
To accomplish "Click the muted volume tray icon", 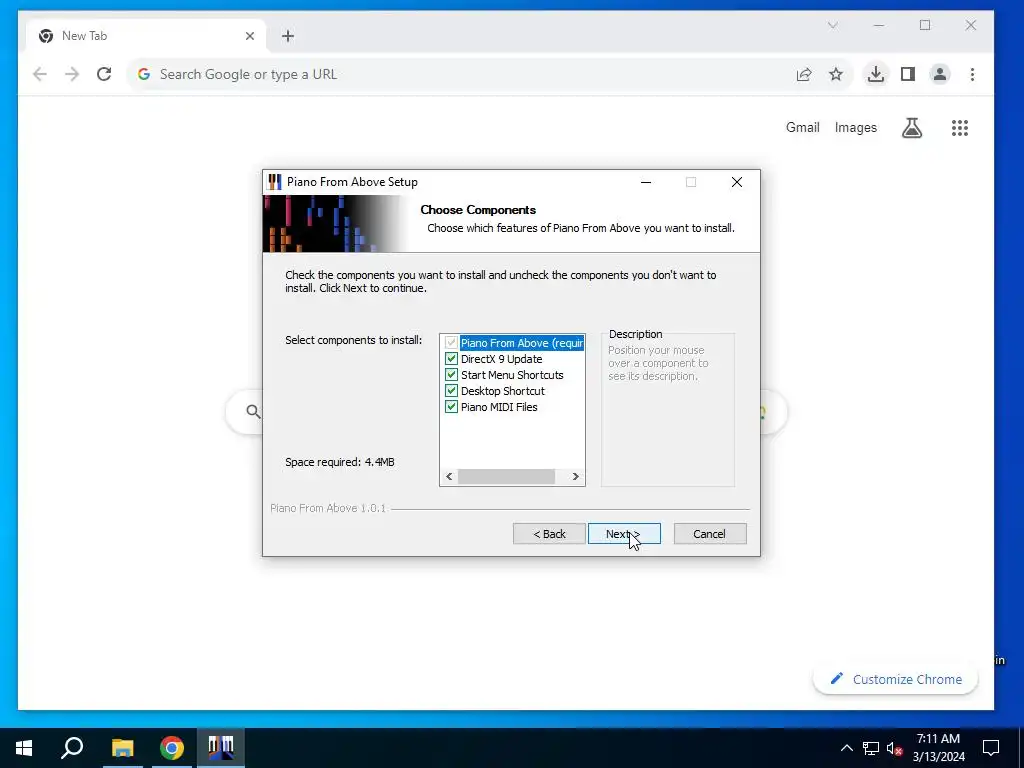I will point(894,748).
